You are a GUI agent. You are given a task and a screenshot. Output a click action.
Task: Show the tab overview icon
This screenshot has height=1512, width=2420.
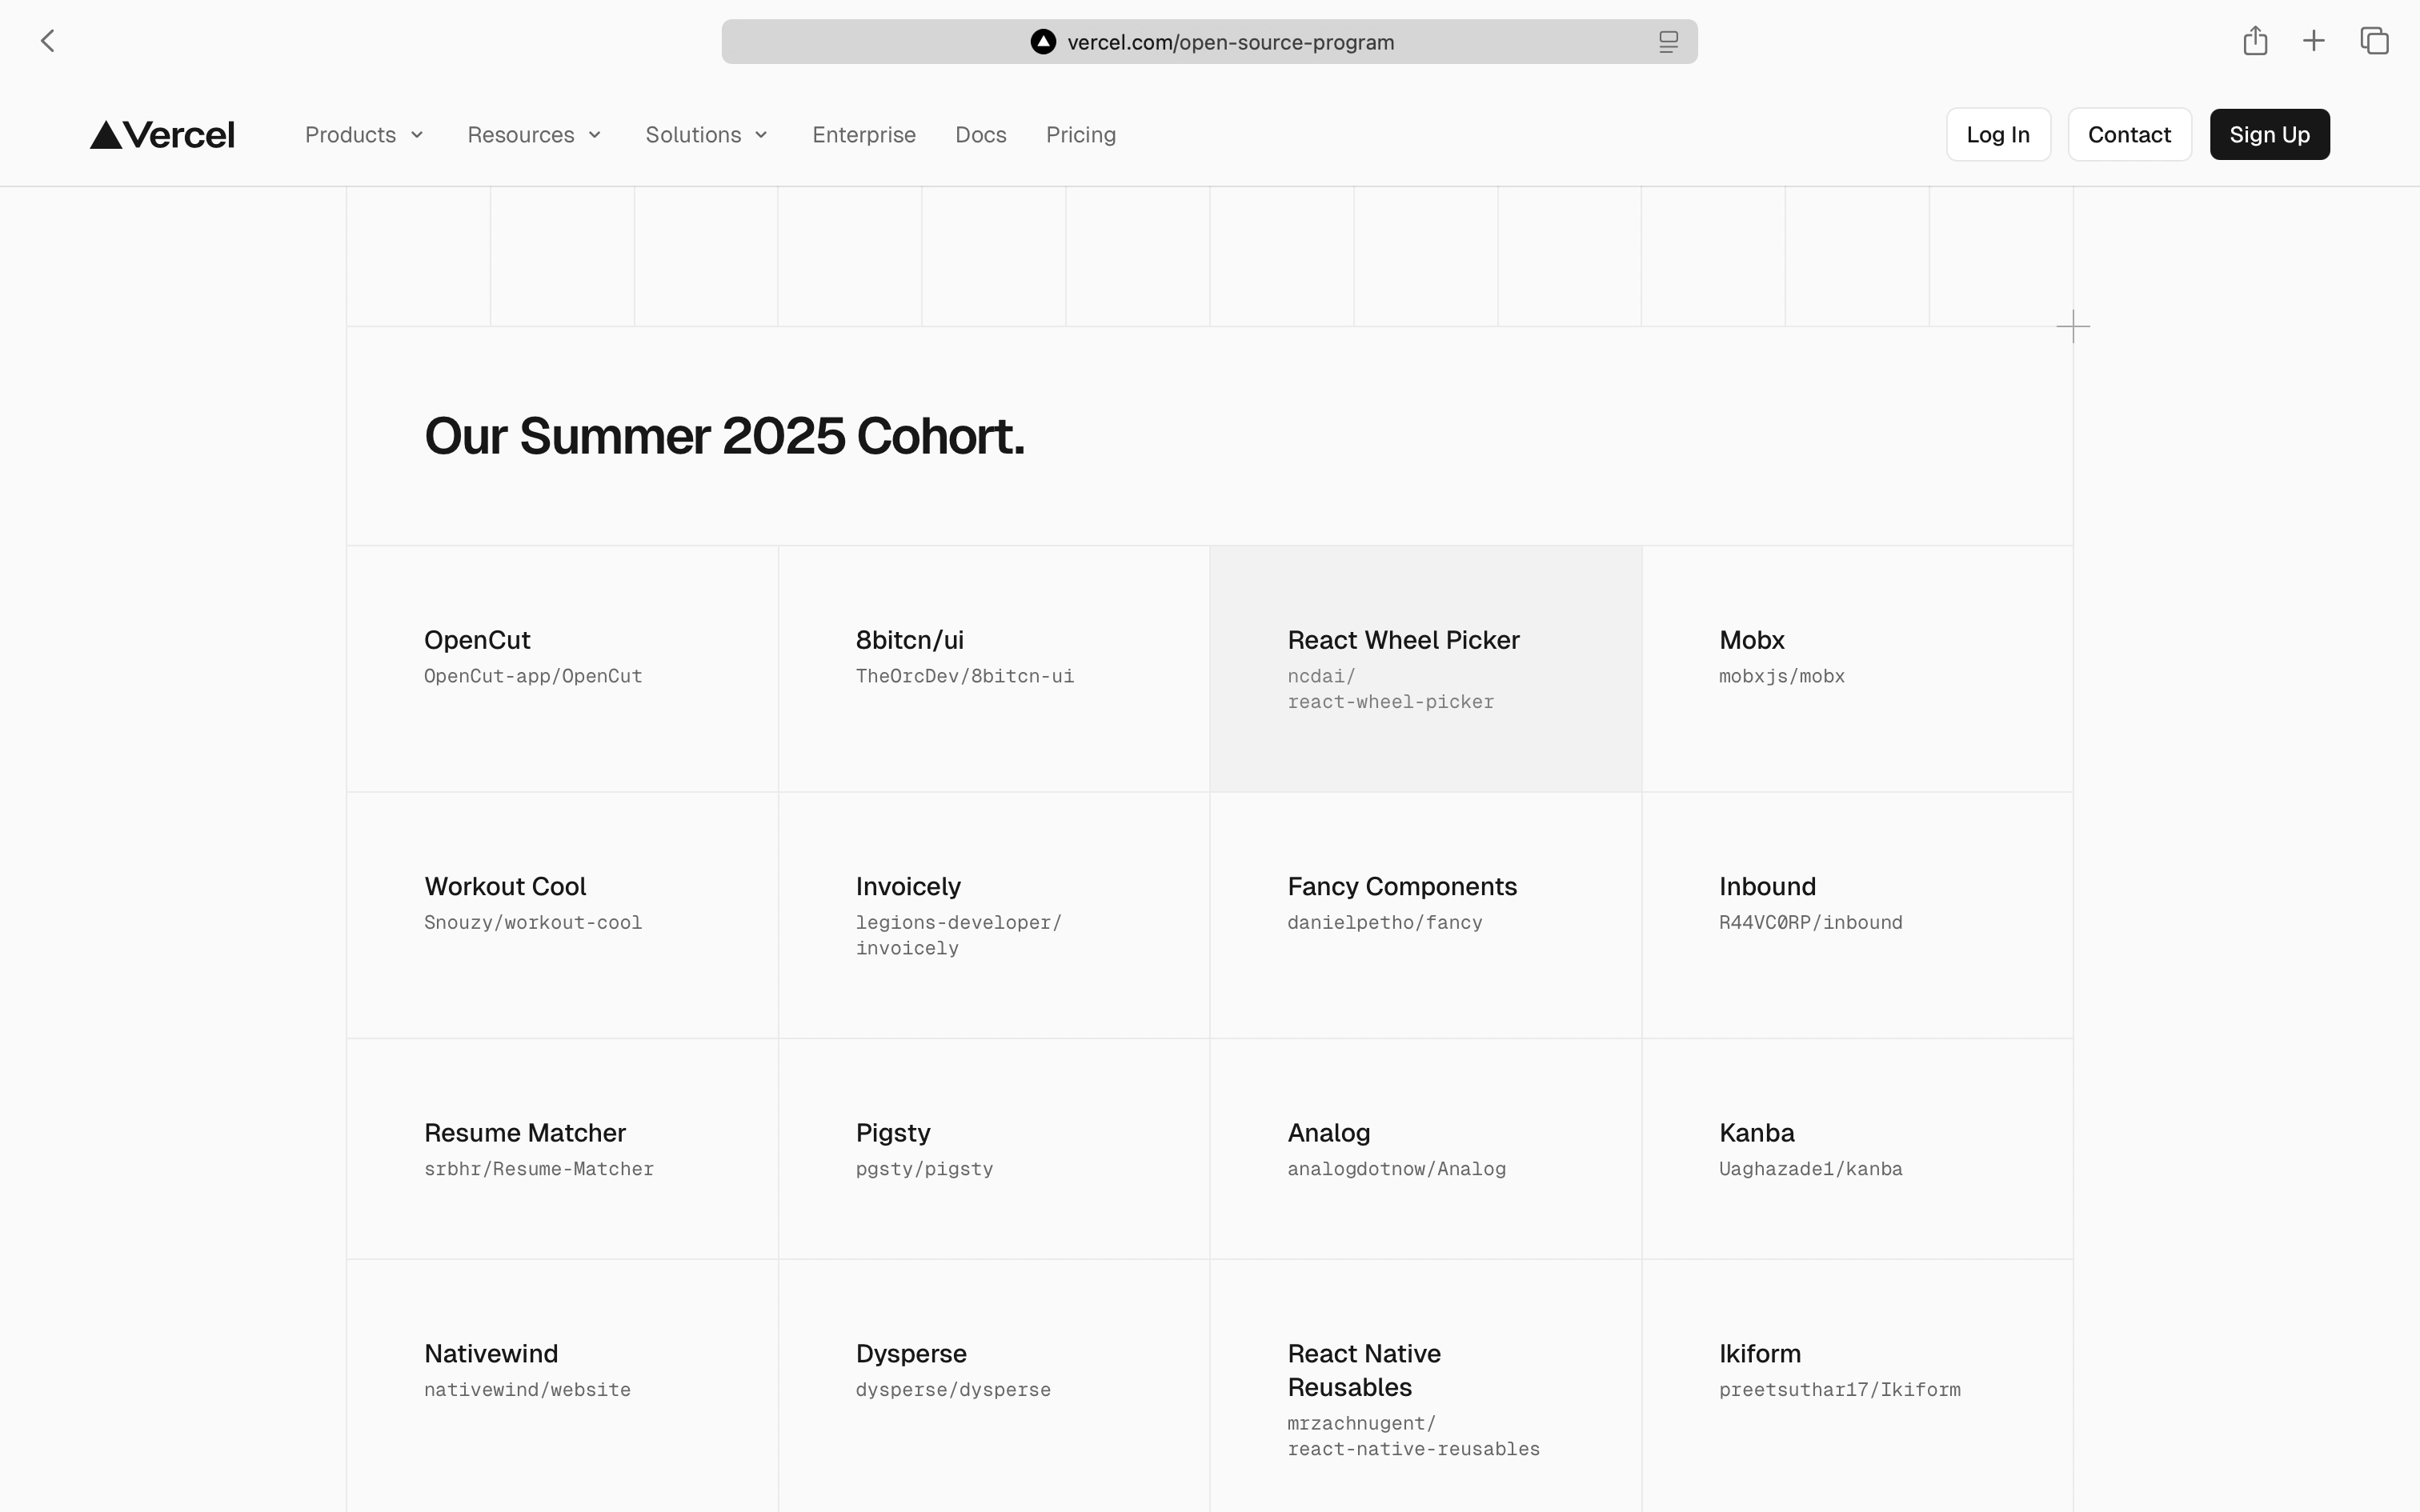point(2374,40)
